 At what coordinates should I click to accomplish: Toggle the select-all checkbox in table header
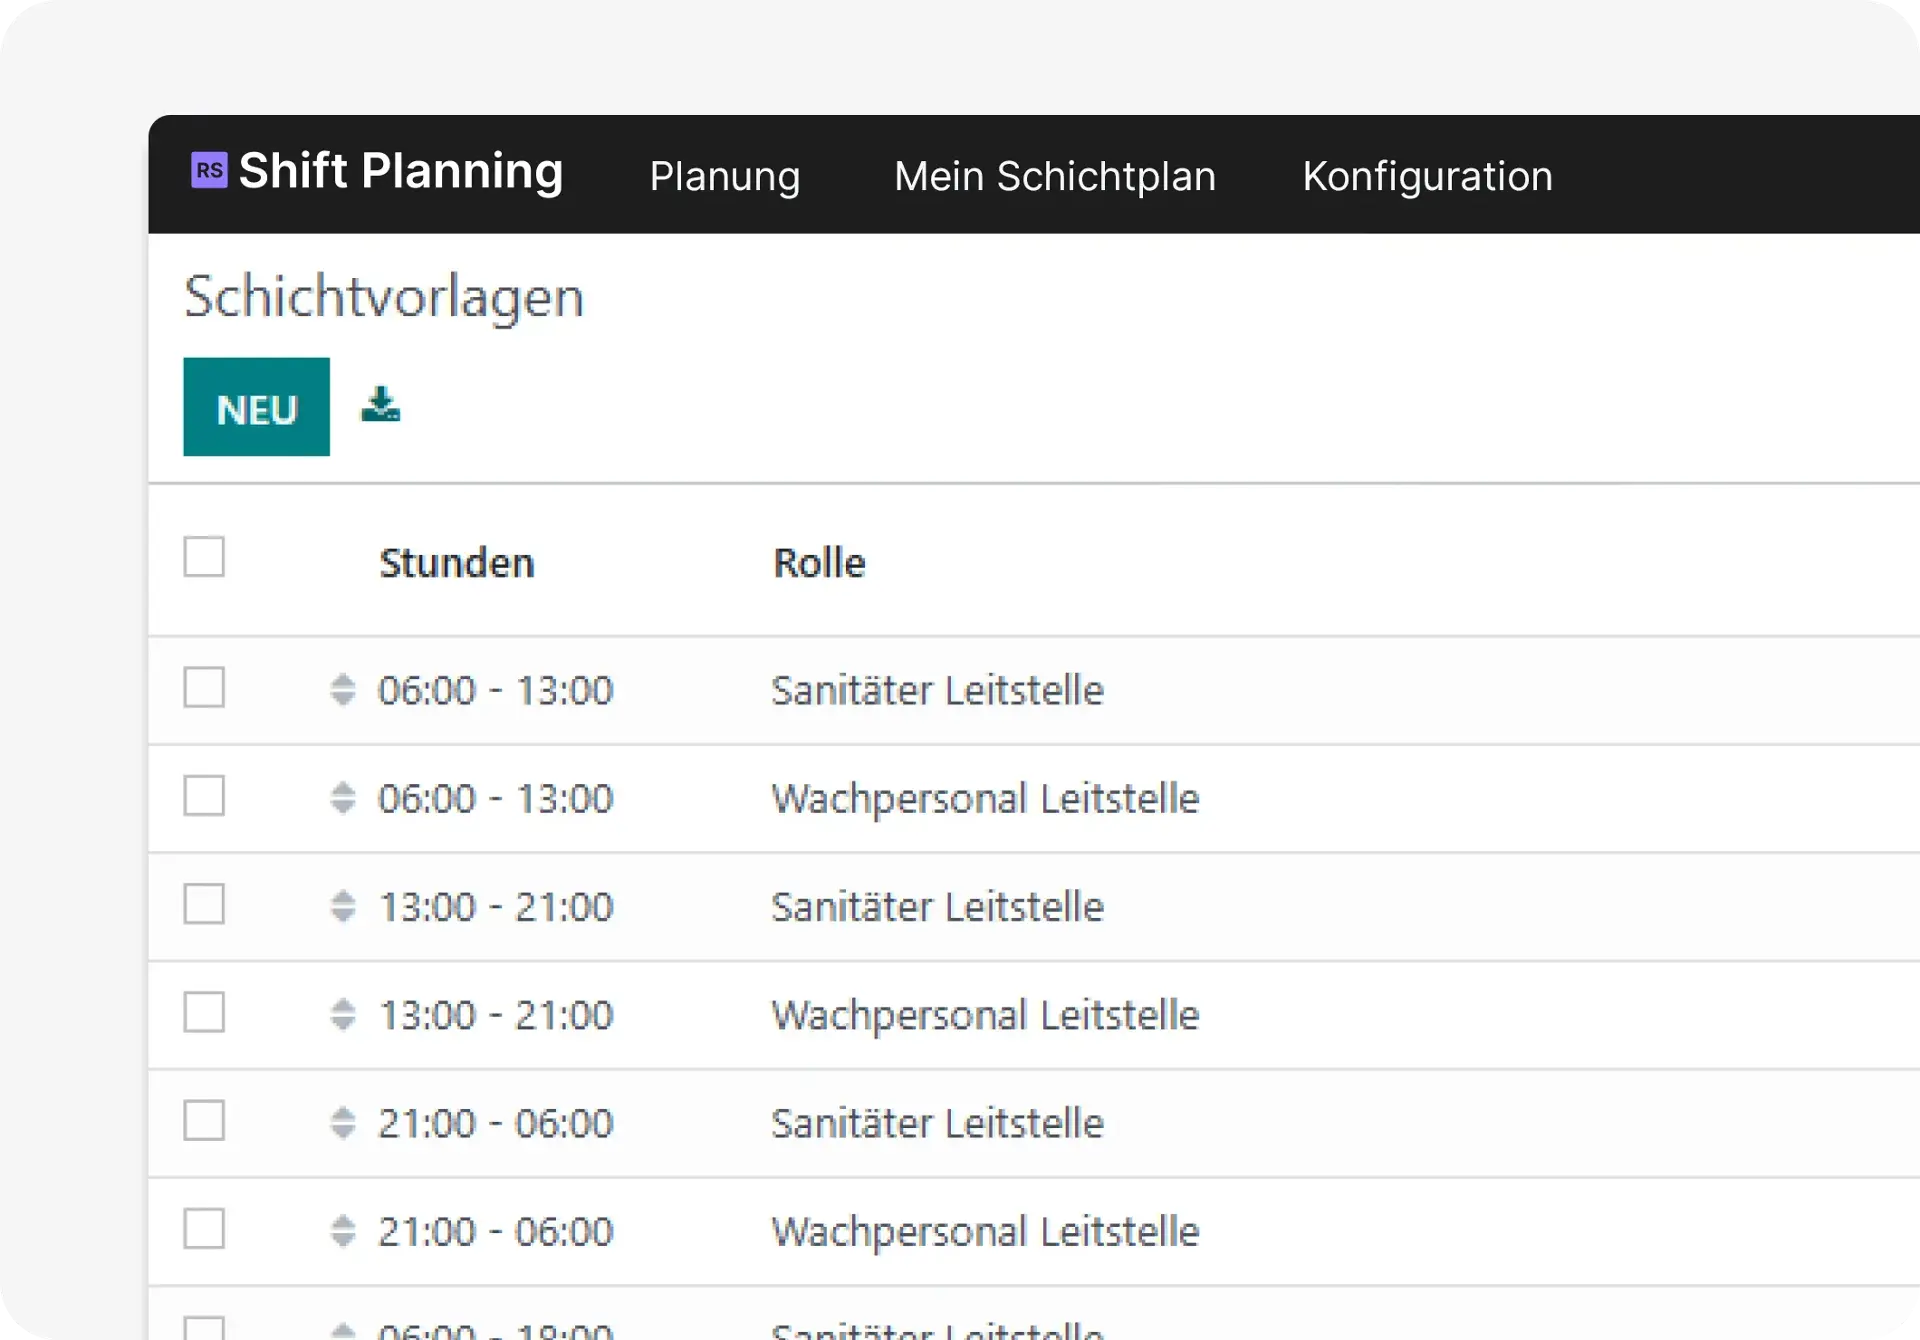[204, 557]
